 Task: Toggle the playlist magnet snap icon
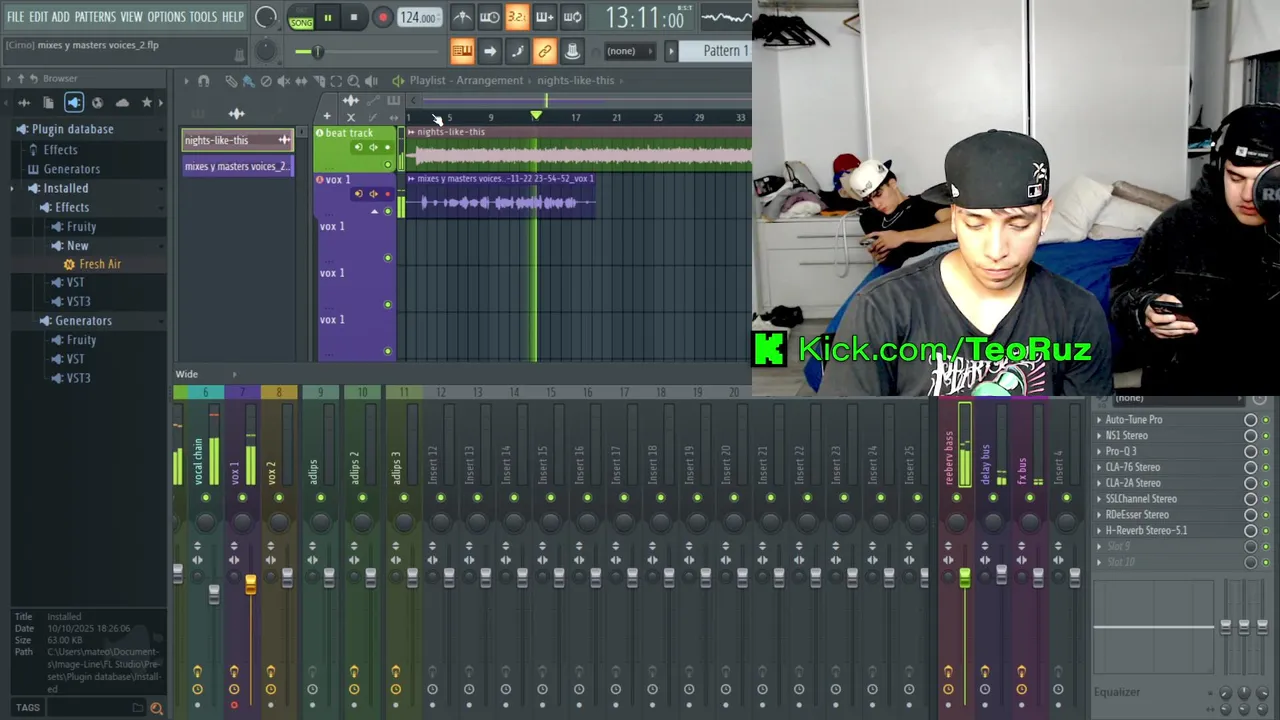point(203,81)
